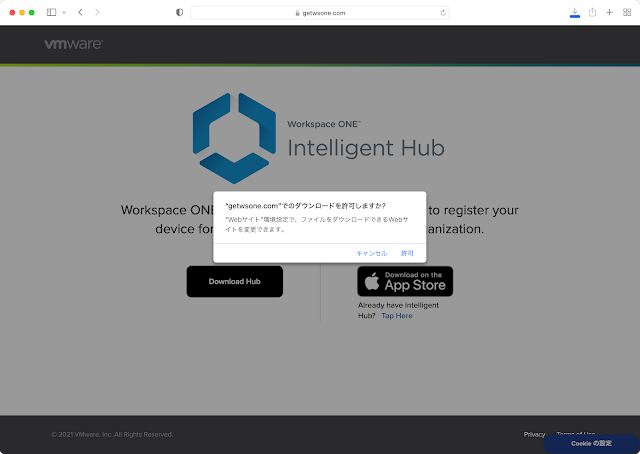Open the sidebar options dropdown chevron
This screenshot has height=454, width=640.
(x=64, y=12)
